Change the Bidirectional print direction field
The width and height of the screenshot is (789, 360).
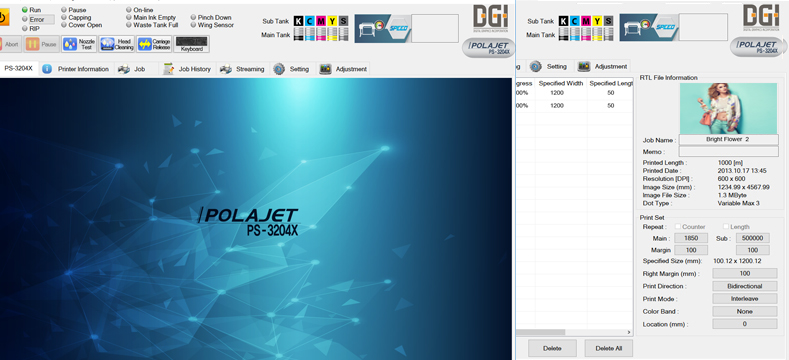coord(745,286)
